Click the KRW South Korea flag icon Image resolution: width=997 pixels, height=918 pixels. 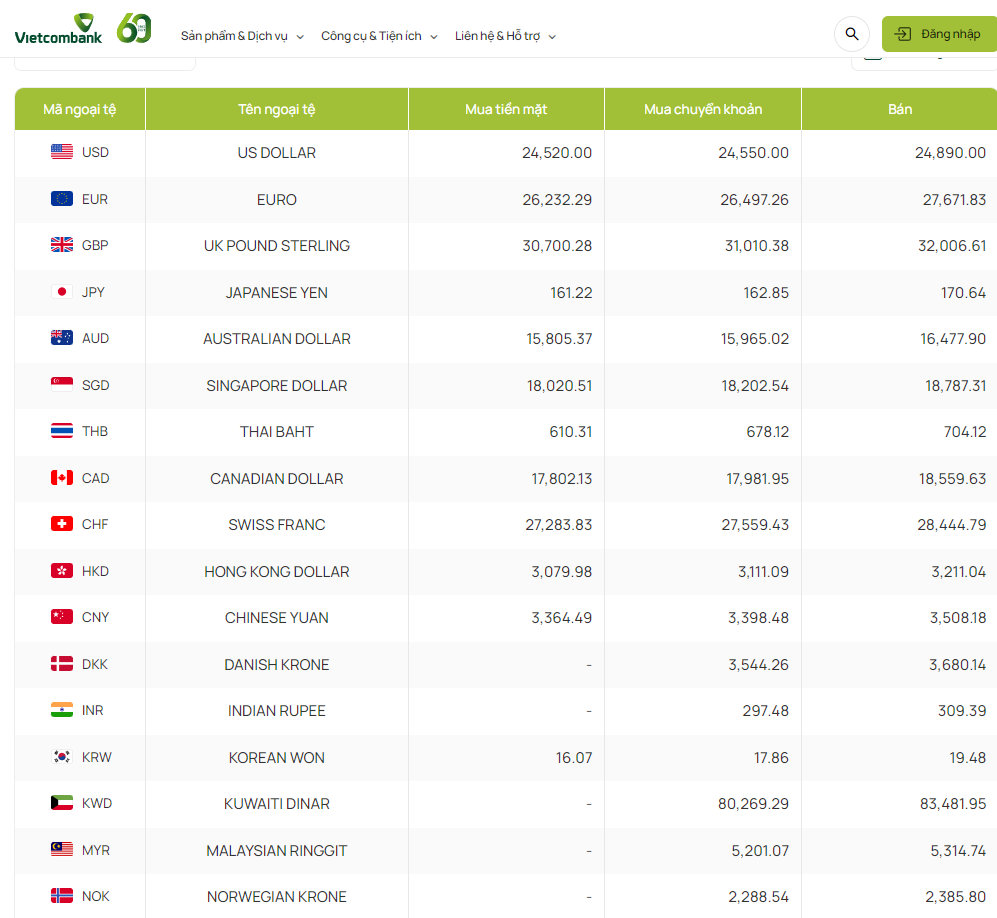pos(62,757)
